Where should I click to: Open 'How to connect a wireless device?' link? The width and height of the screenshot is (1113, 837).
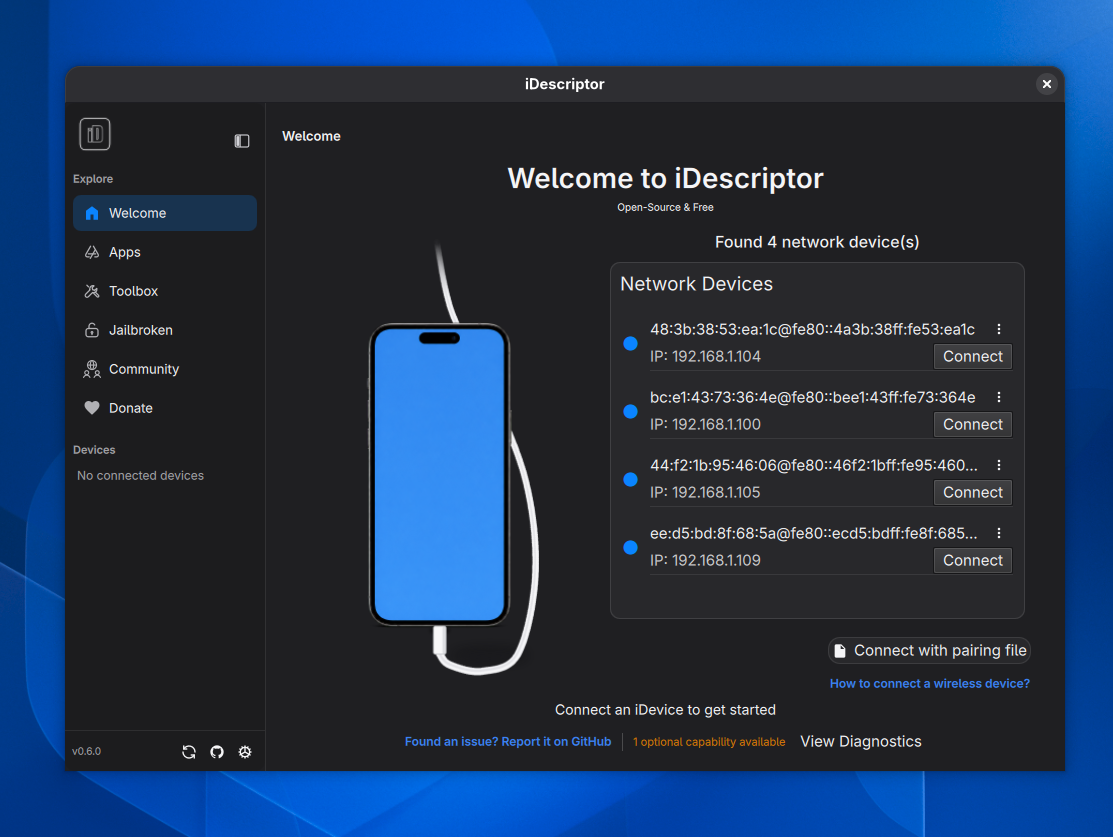[930, 684]
